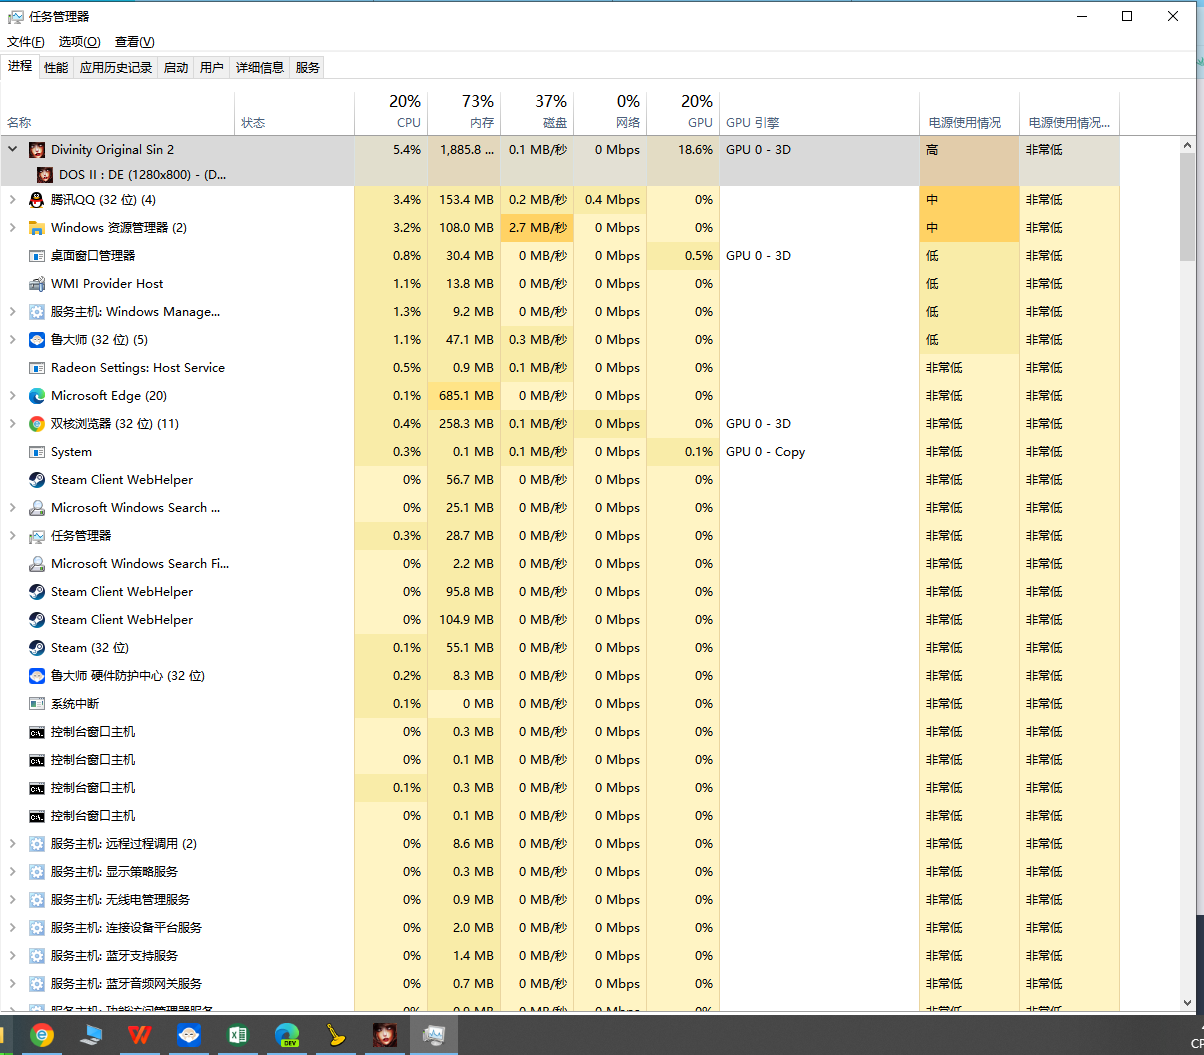
Task: Expand the Windows 资源管理器 (2) group
Action: [x=13, y=228]
